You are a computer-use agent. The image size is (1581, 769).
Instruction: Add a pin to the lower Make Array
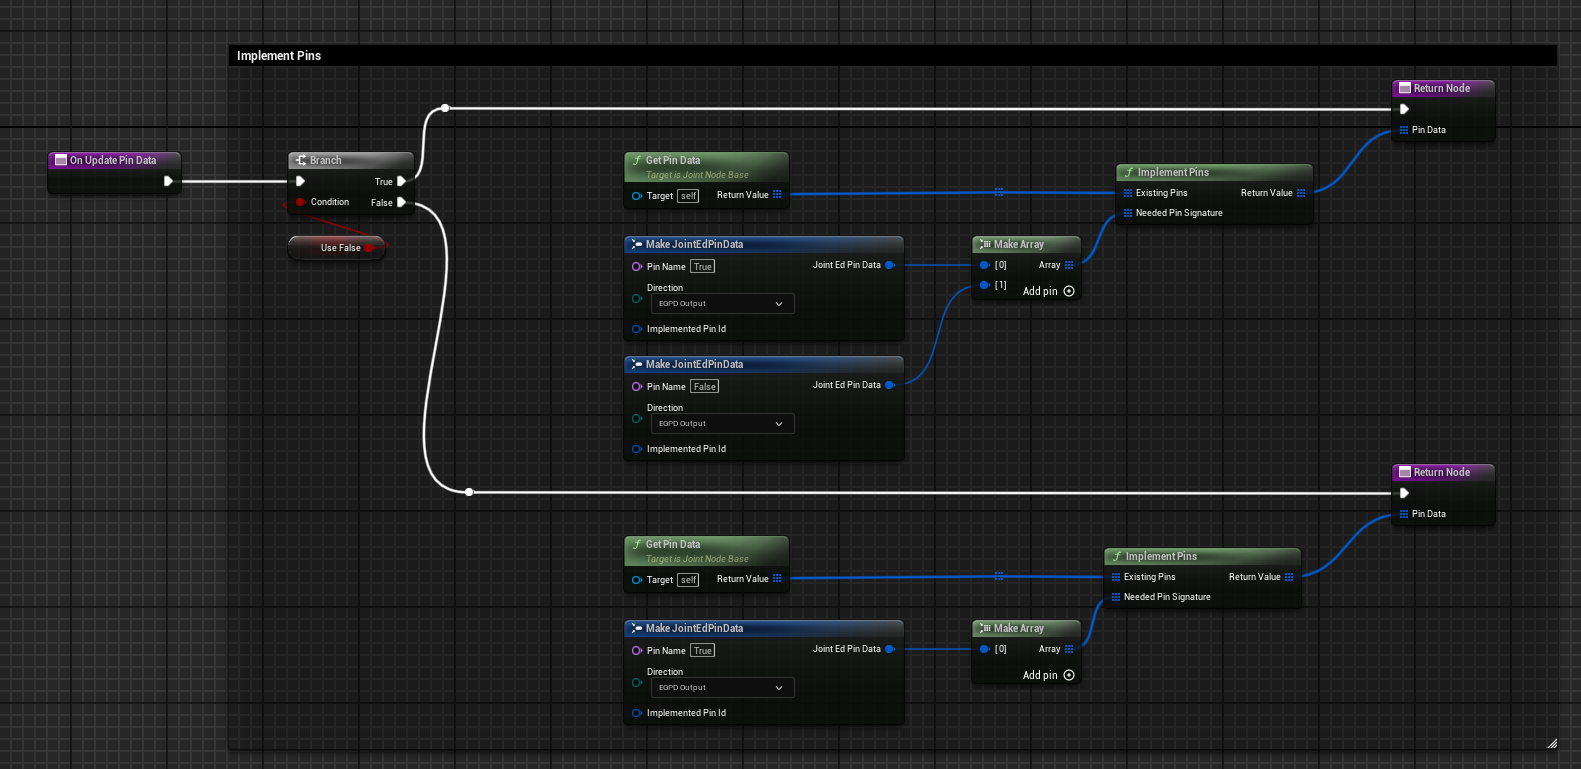pyautogui.click(x=1068, y=675)
